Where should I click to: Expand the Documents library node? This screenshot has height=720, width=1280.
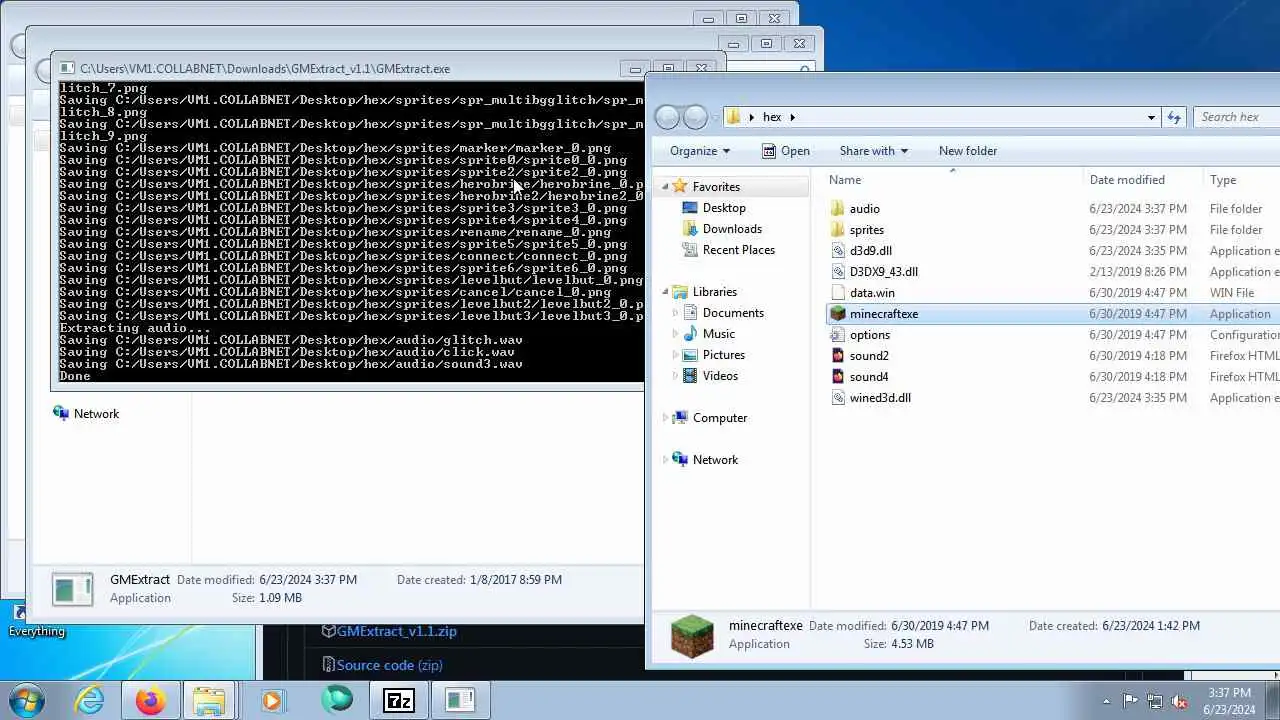coord(675,313)
